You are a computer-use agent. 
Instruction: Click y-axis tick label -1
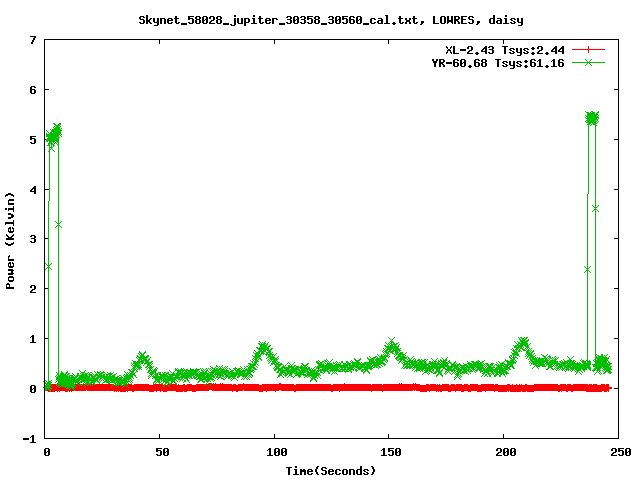(x=29, y=439)
